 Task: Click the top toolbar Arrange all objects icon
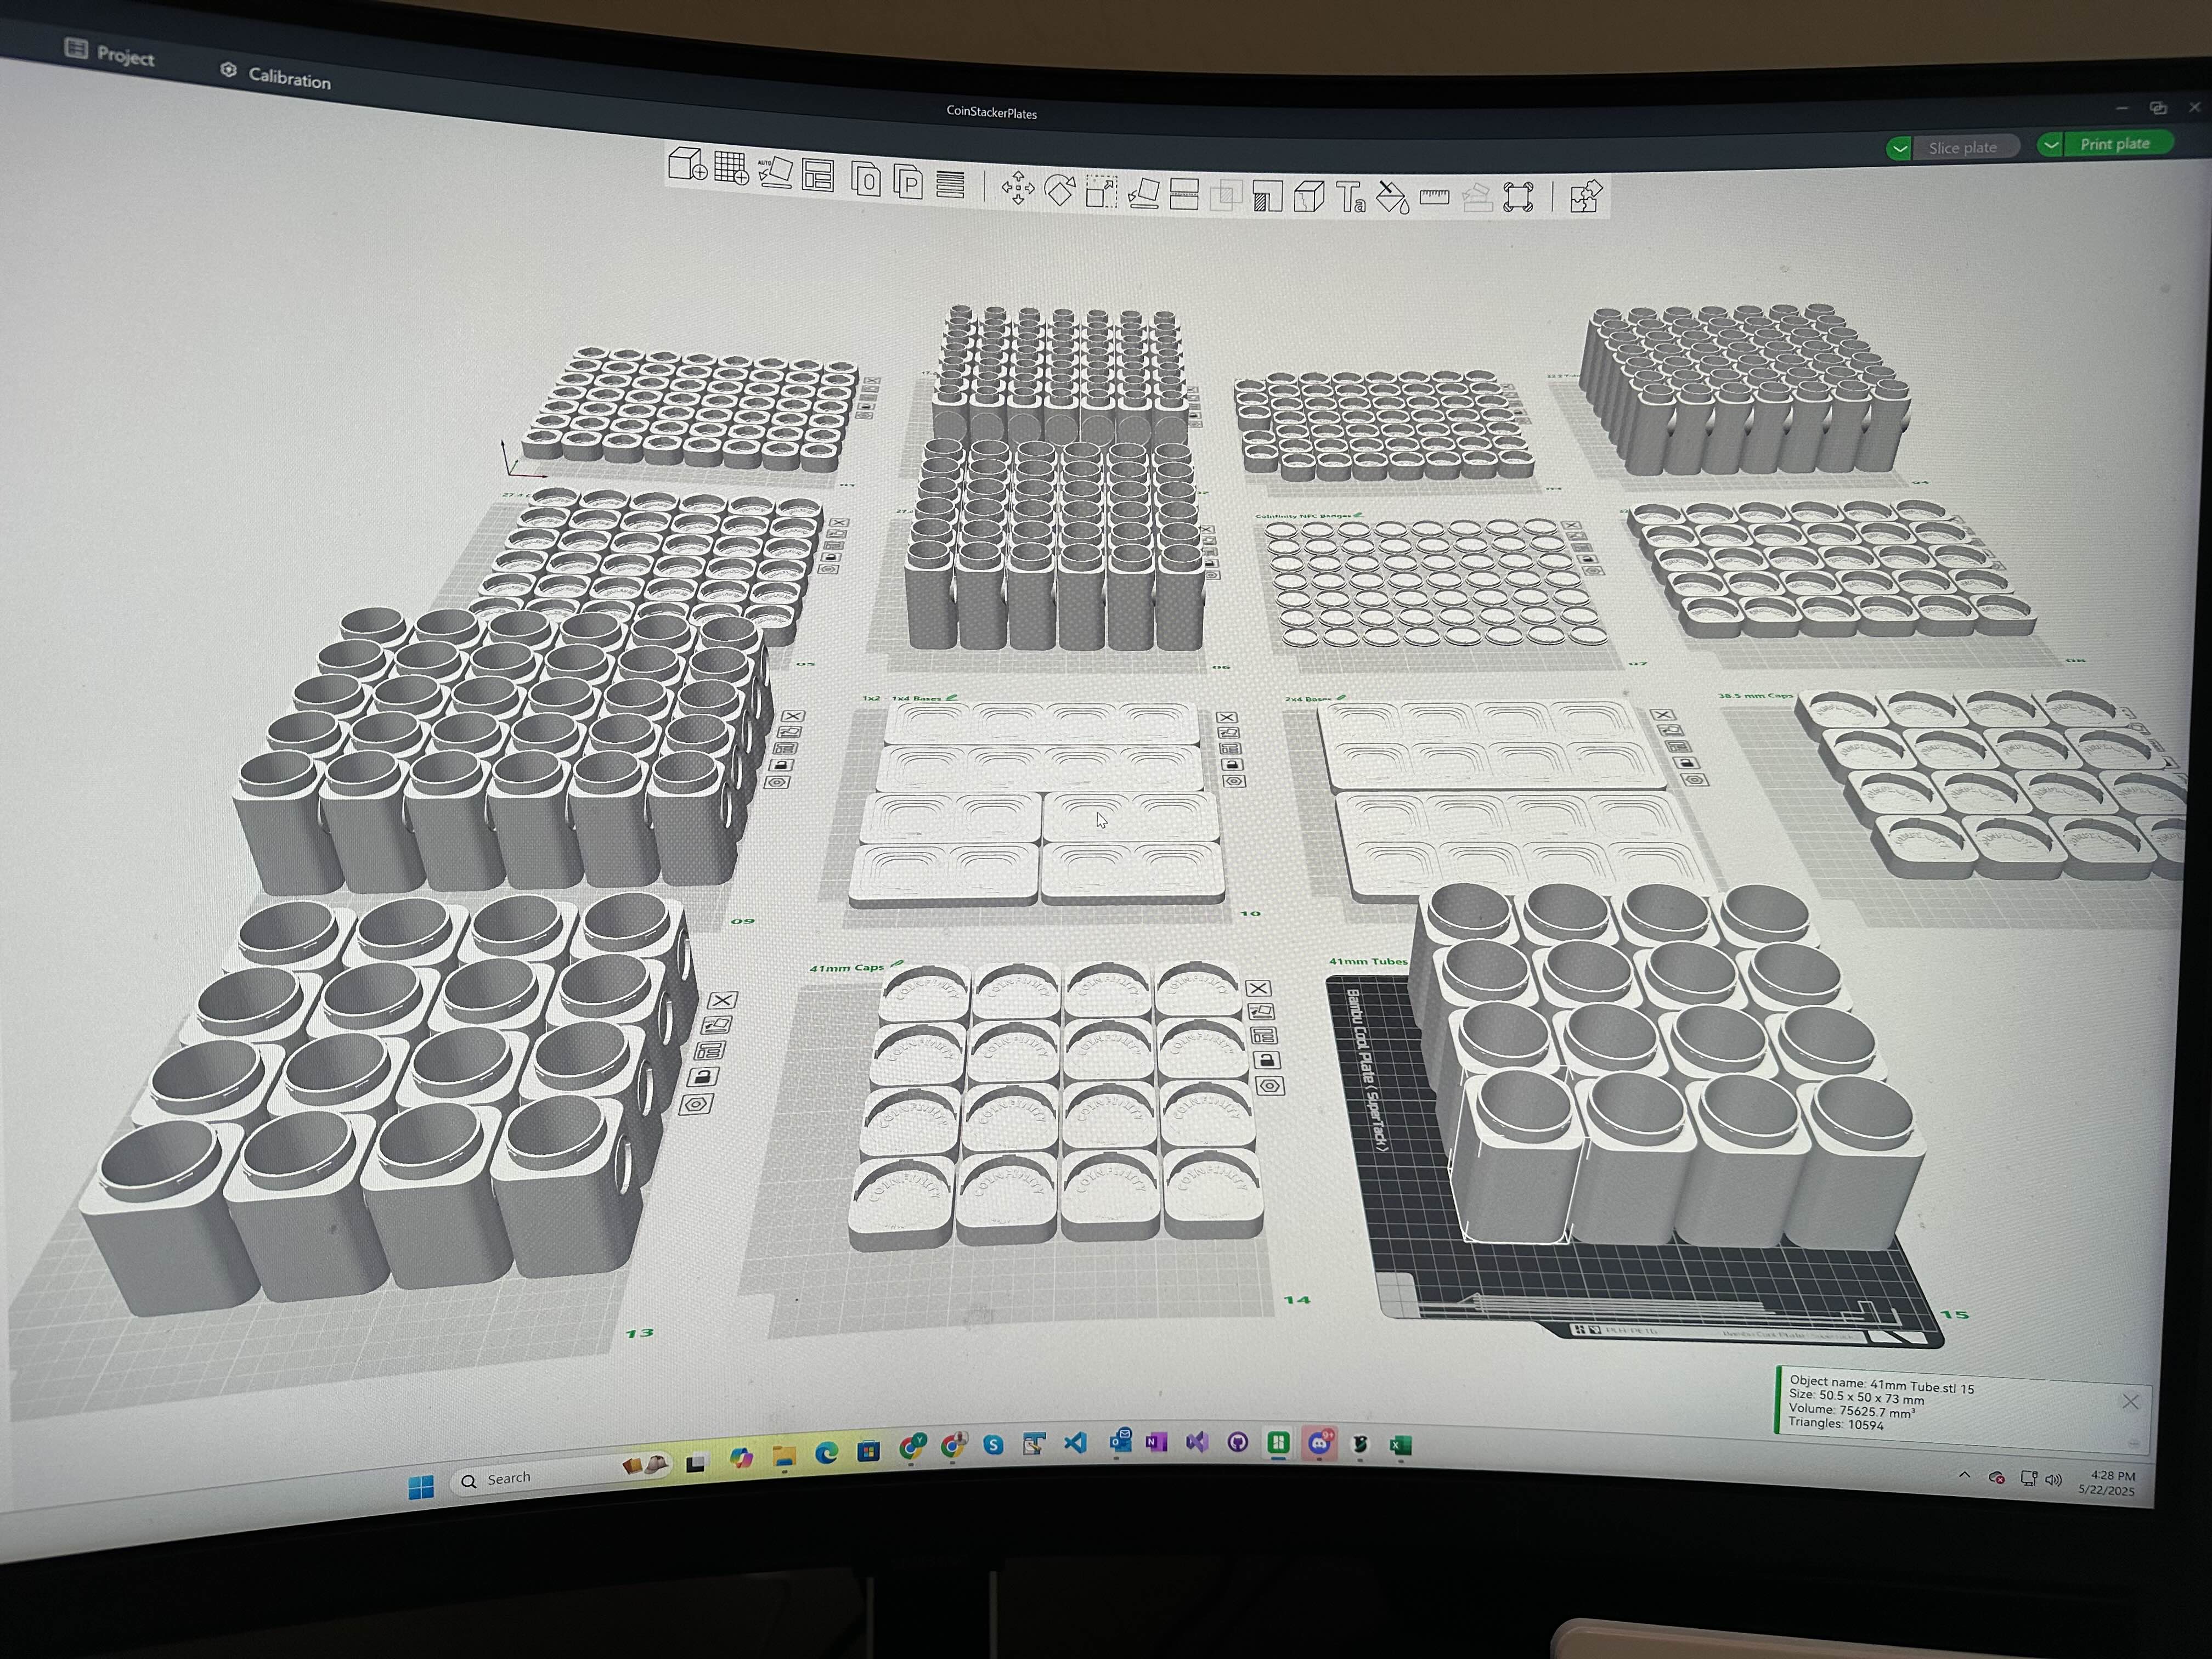click(818, 176)
